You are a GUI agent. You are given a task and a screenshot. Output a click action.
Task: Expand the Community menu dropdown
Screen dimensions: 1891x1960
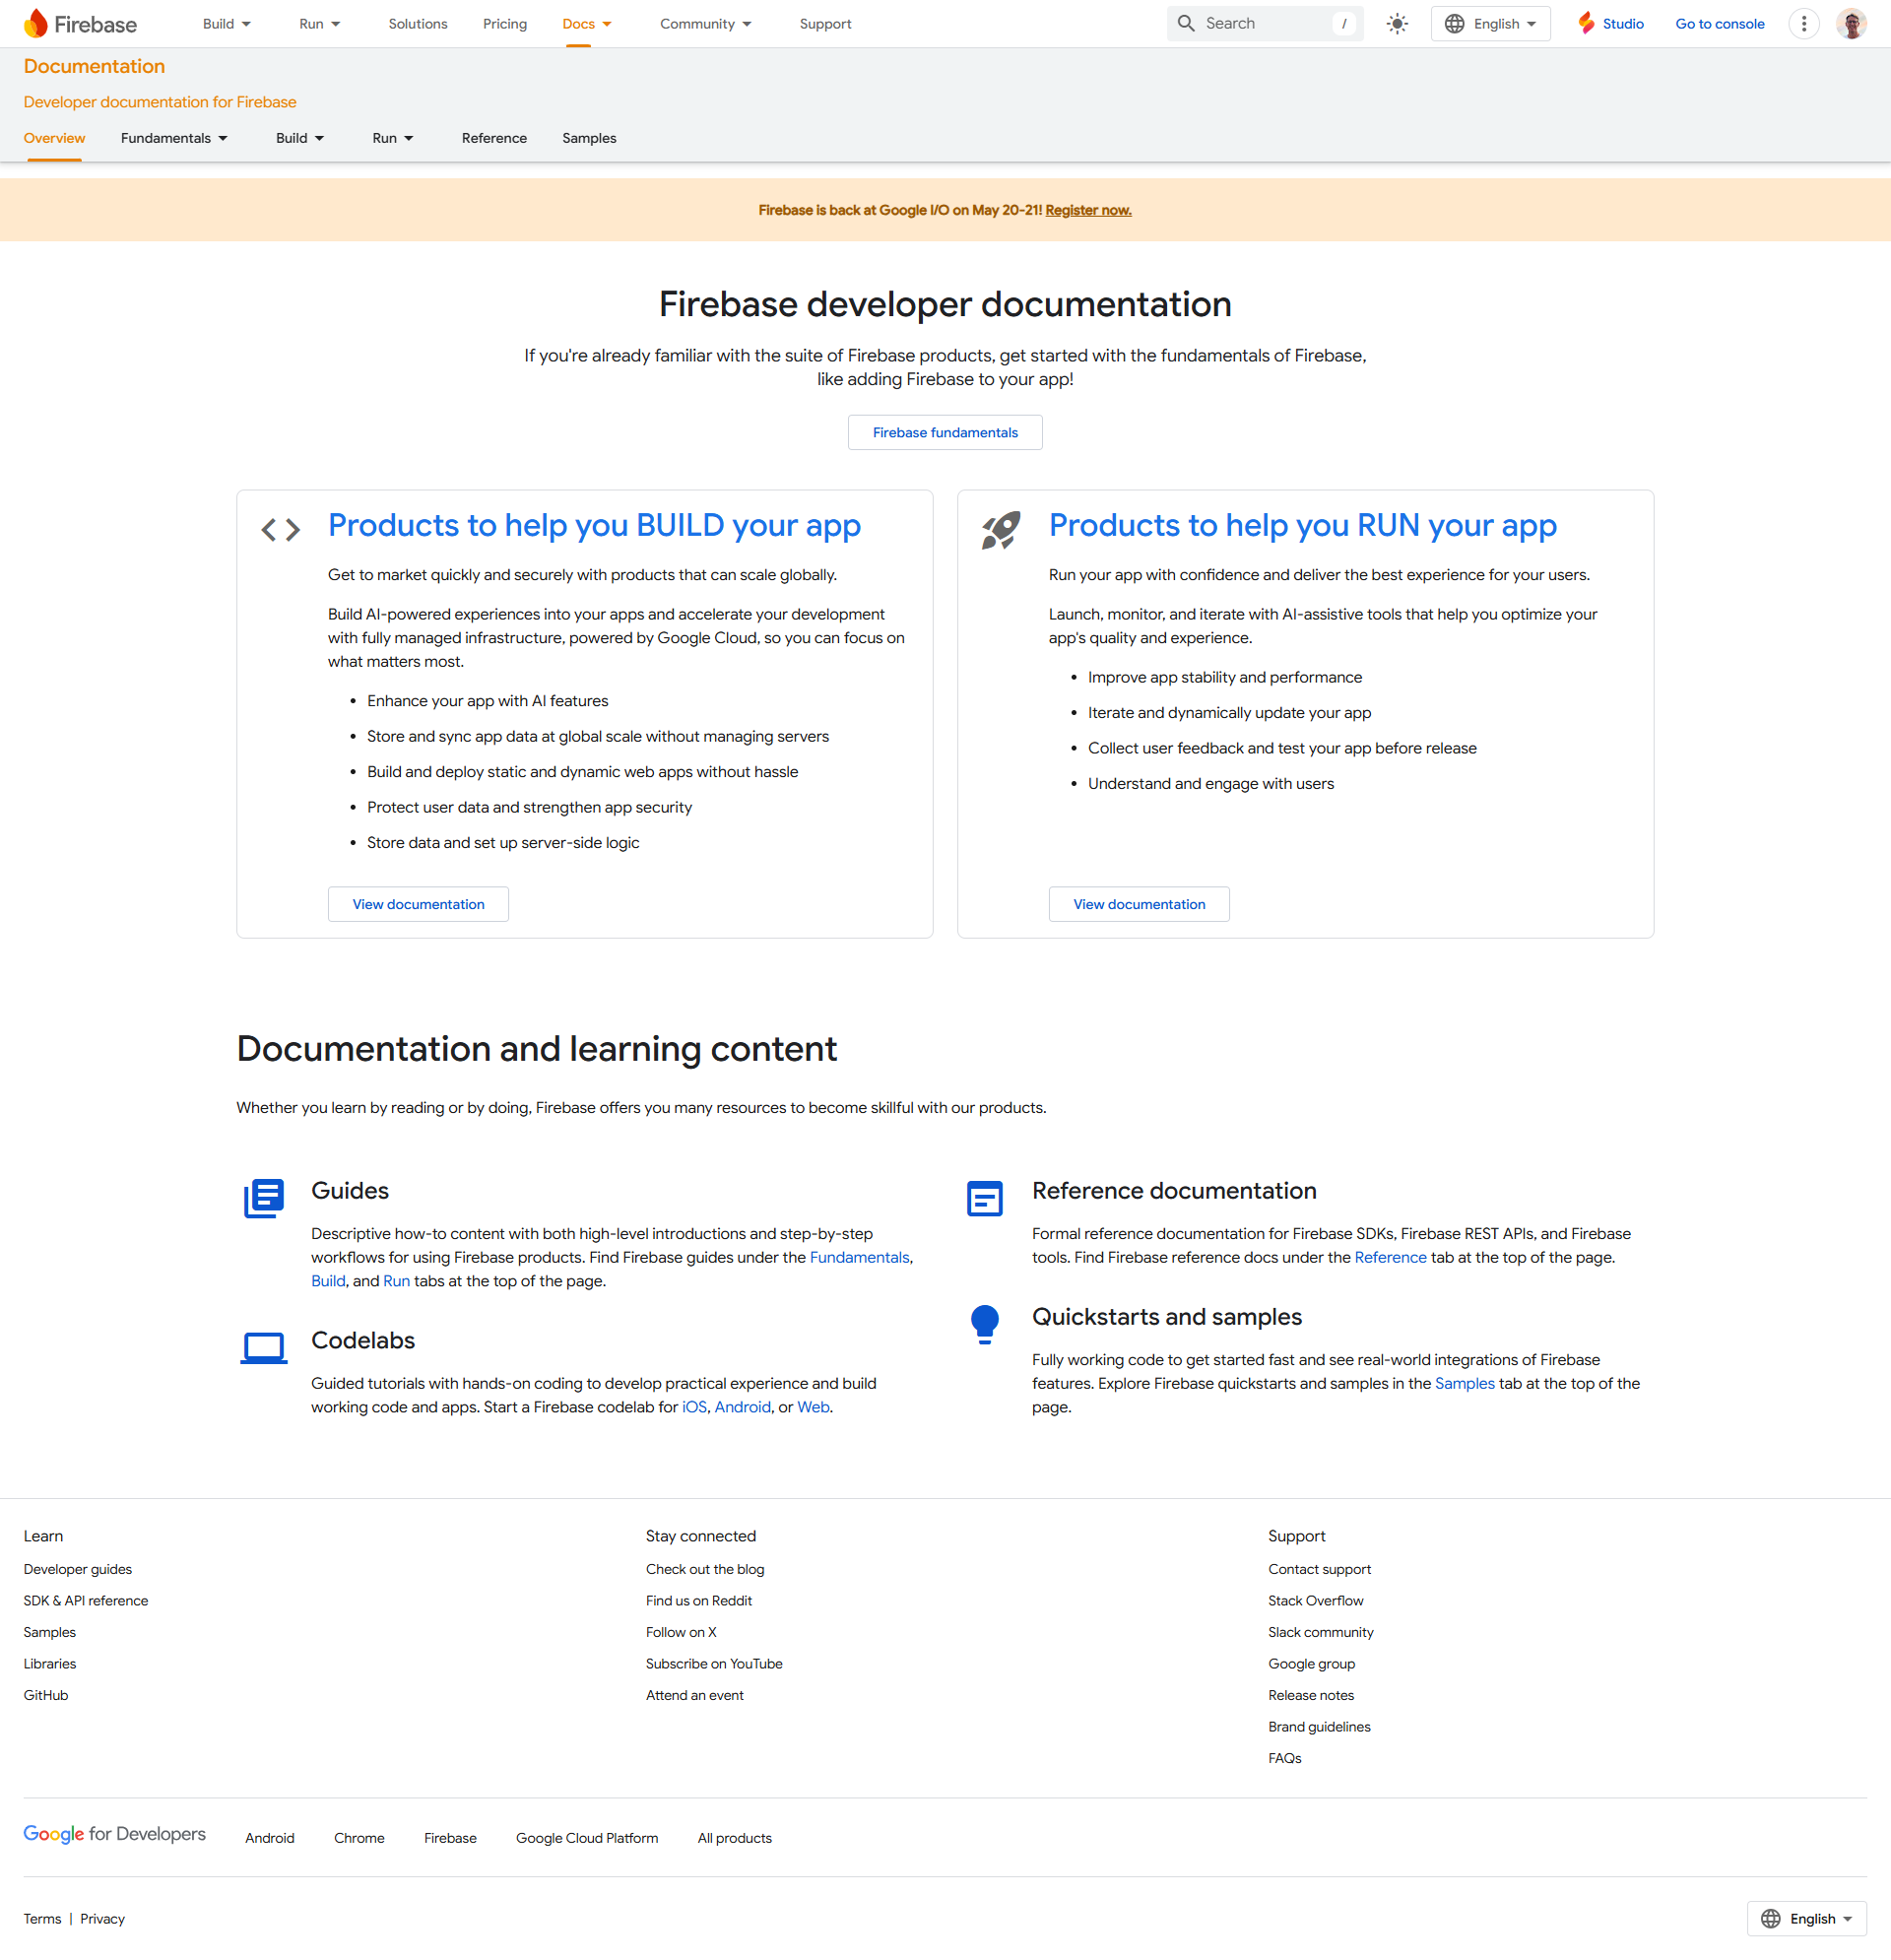tap(705, 24)
